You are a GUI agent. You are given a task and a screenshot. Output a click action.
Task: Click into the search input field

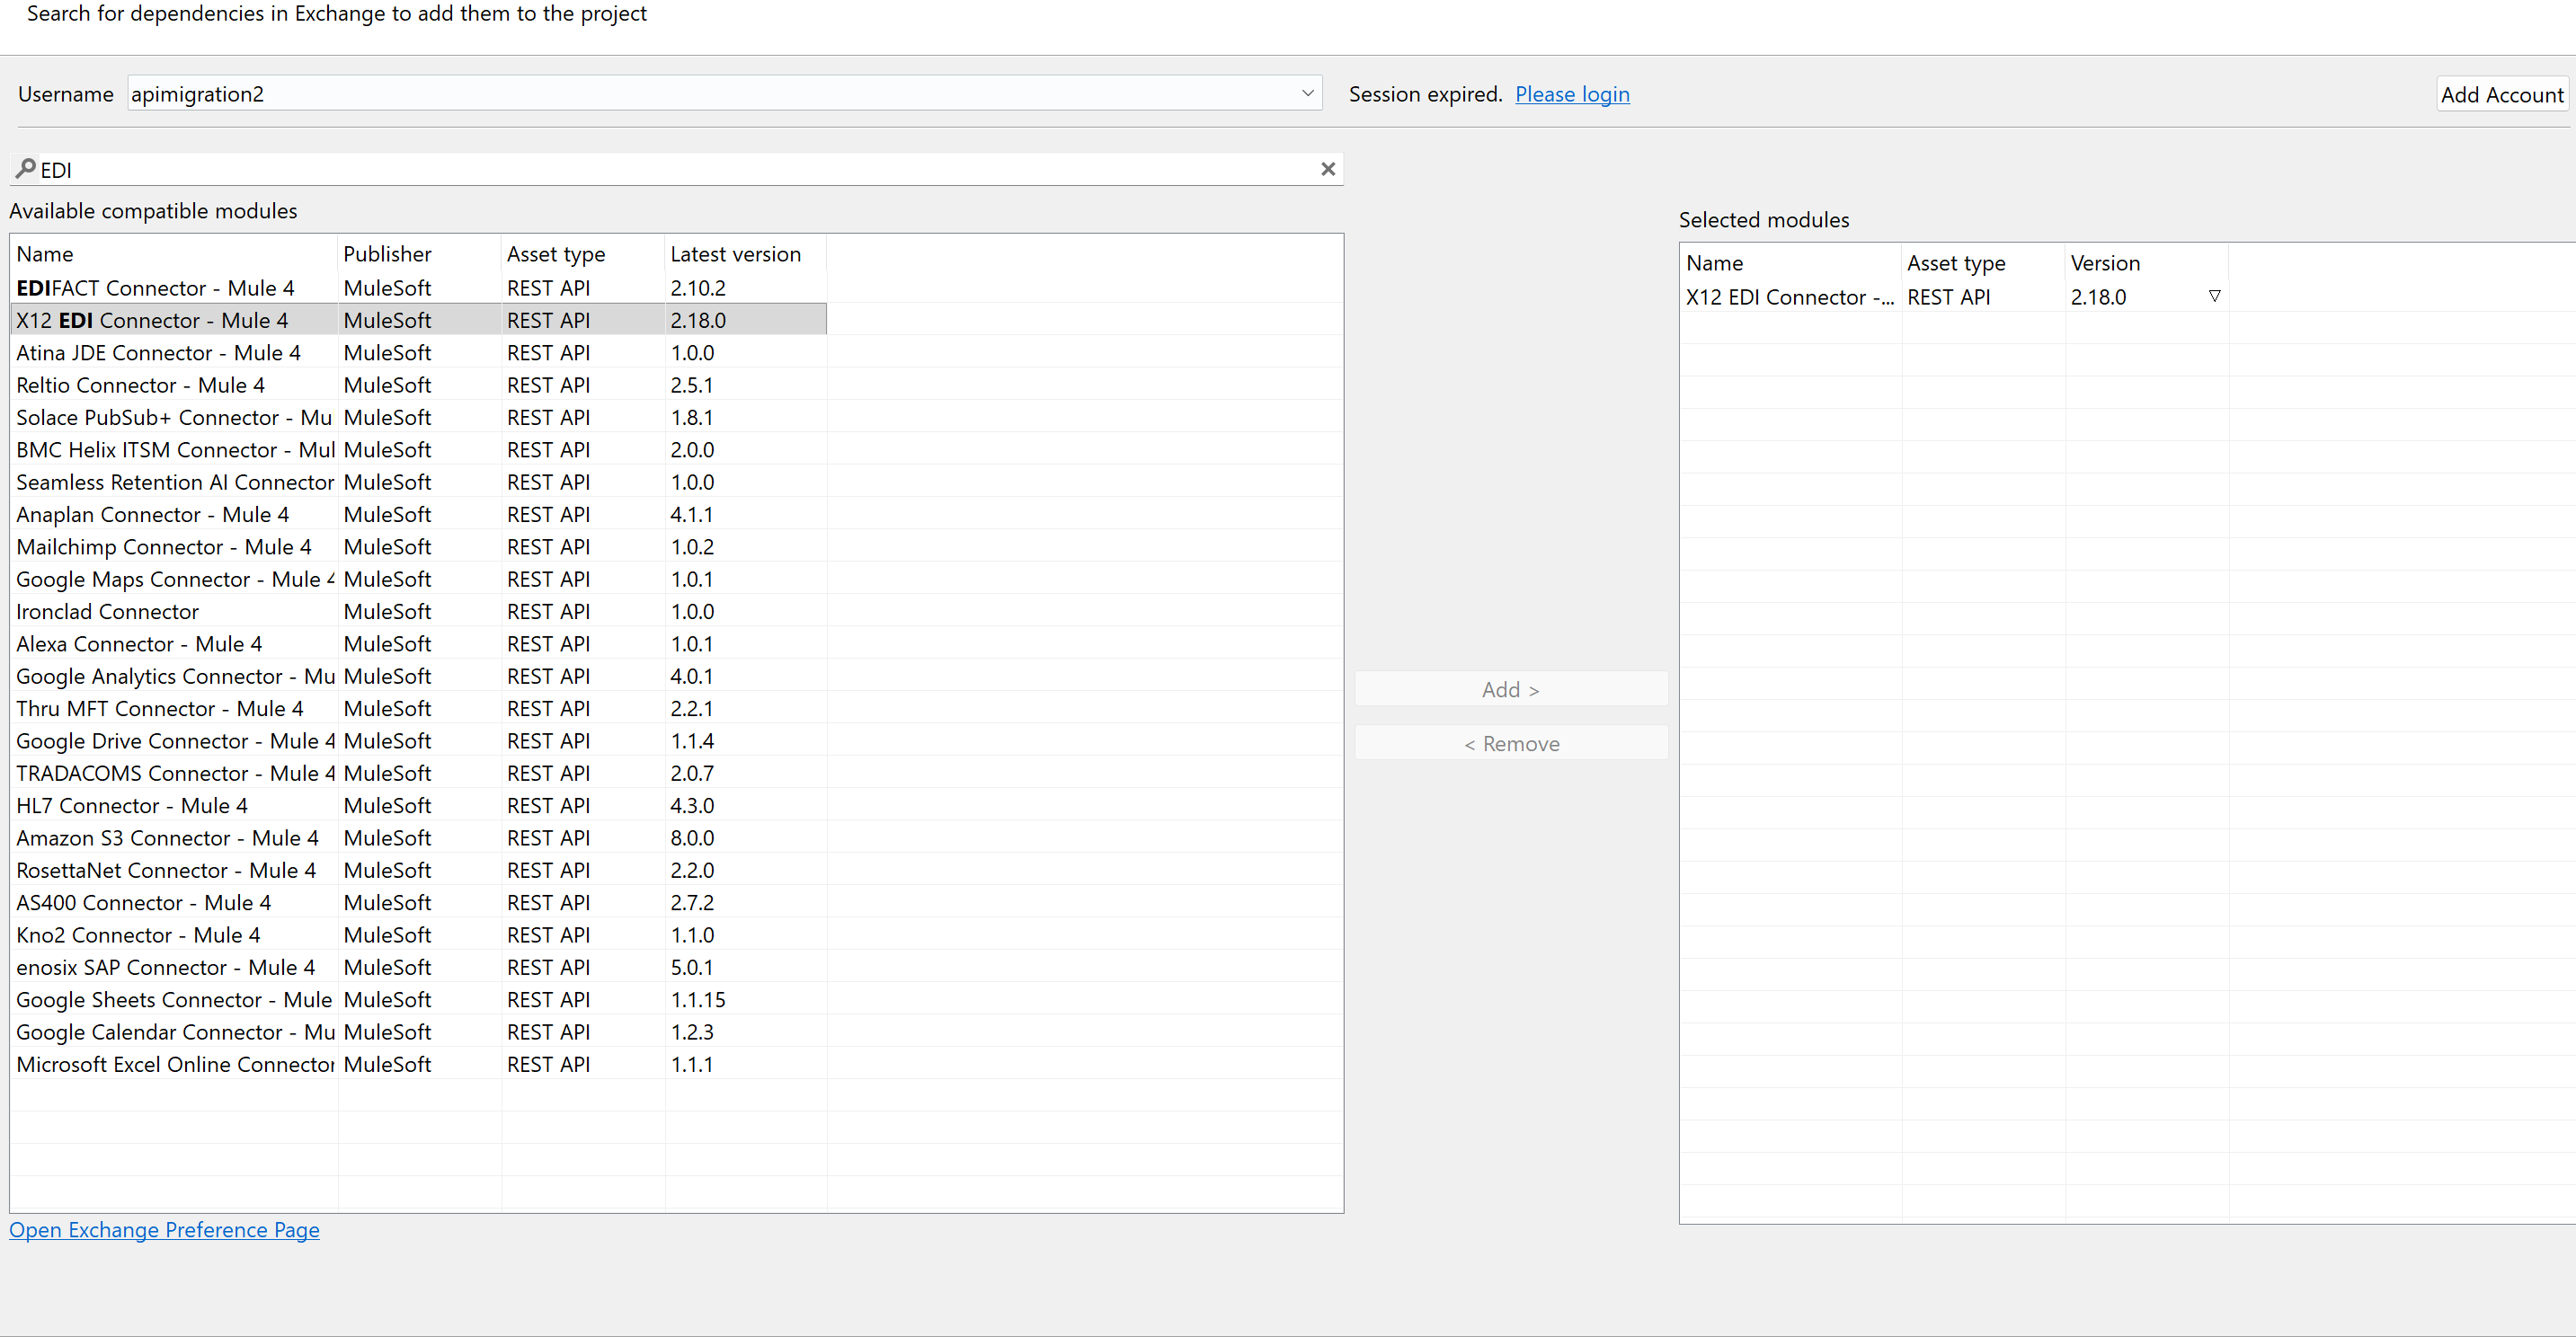click(x=600, y=169)
